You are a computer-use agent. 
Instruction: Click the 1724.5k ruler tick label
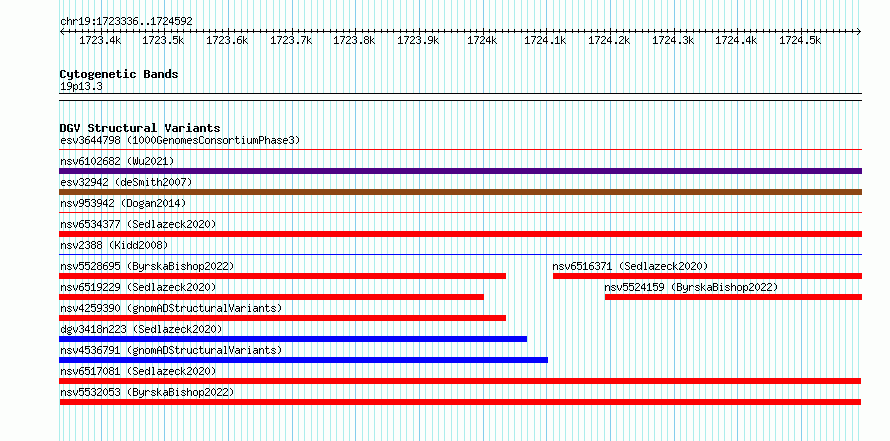click(x=800, y=40)
